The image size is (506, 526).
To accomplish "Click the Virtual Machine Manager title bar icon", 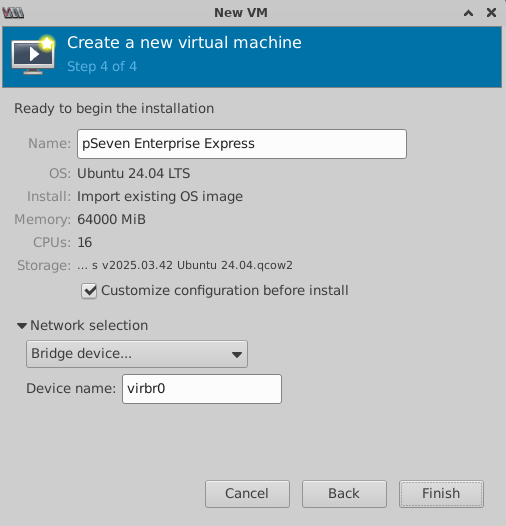I will click(13, 13).
